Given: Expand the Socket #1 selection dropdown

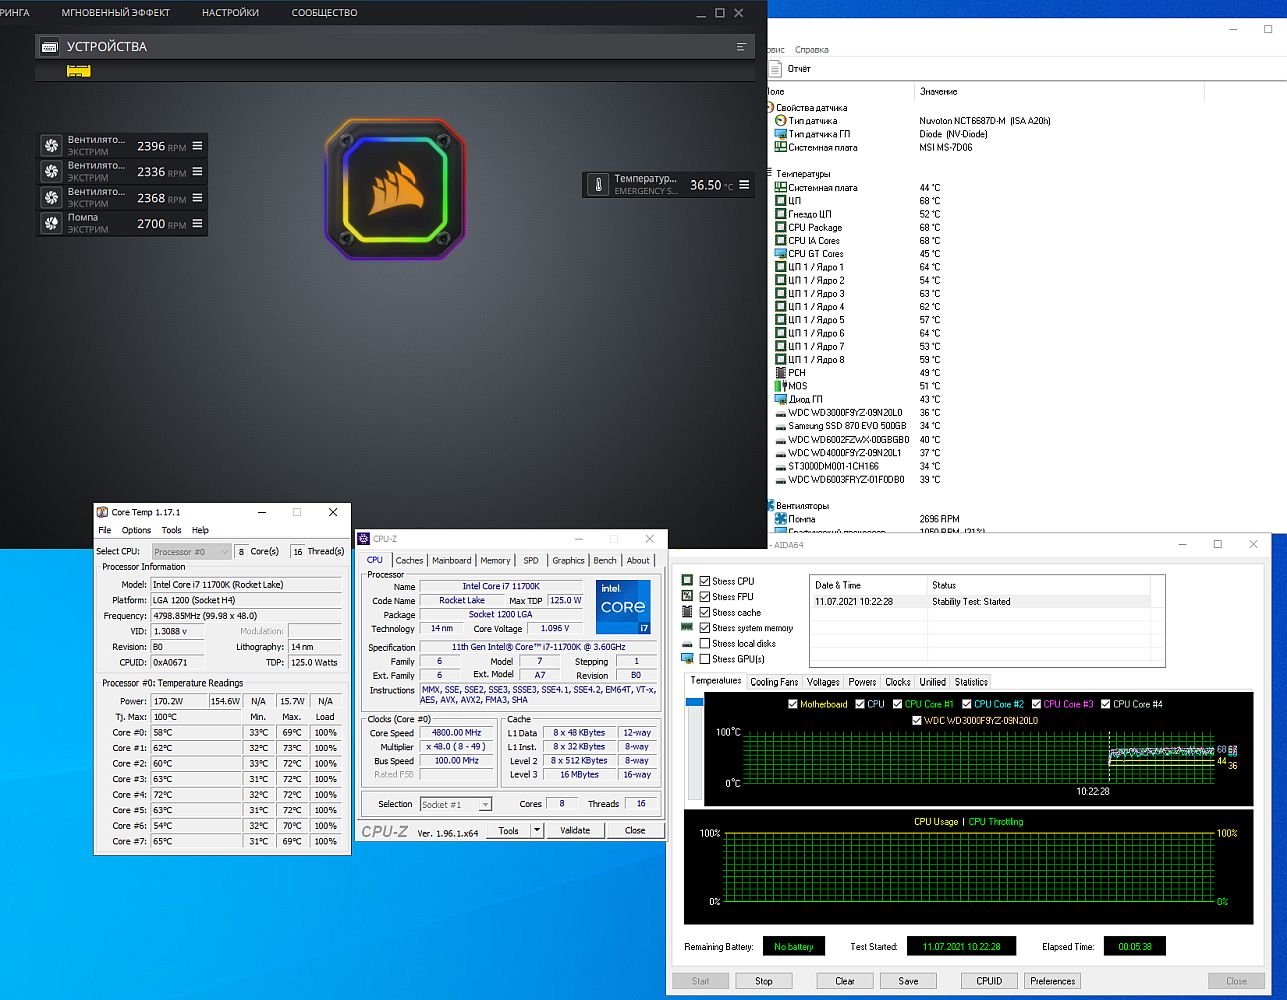Looking at the screenshot, I should (x=456, y=804).
